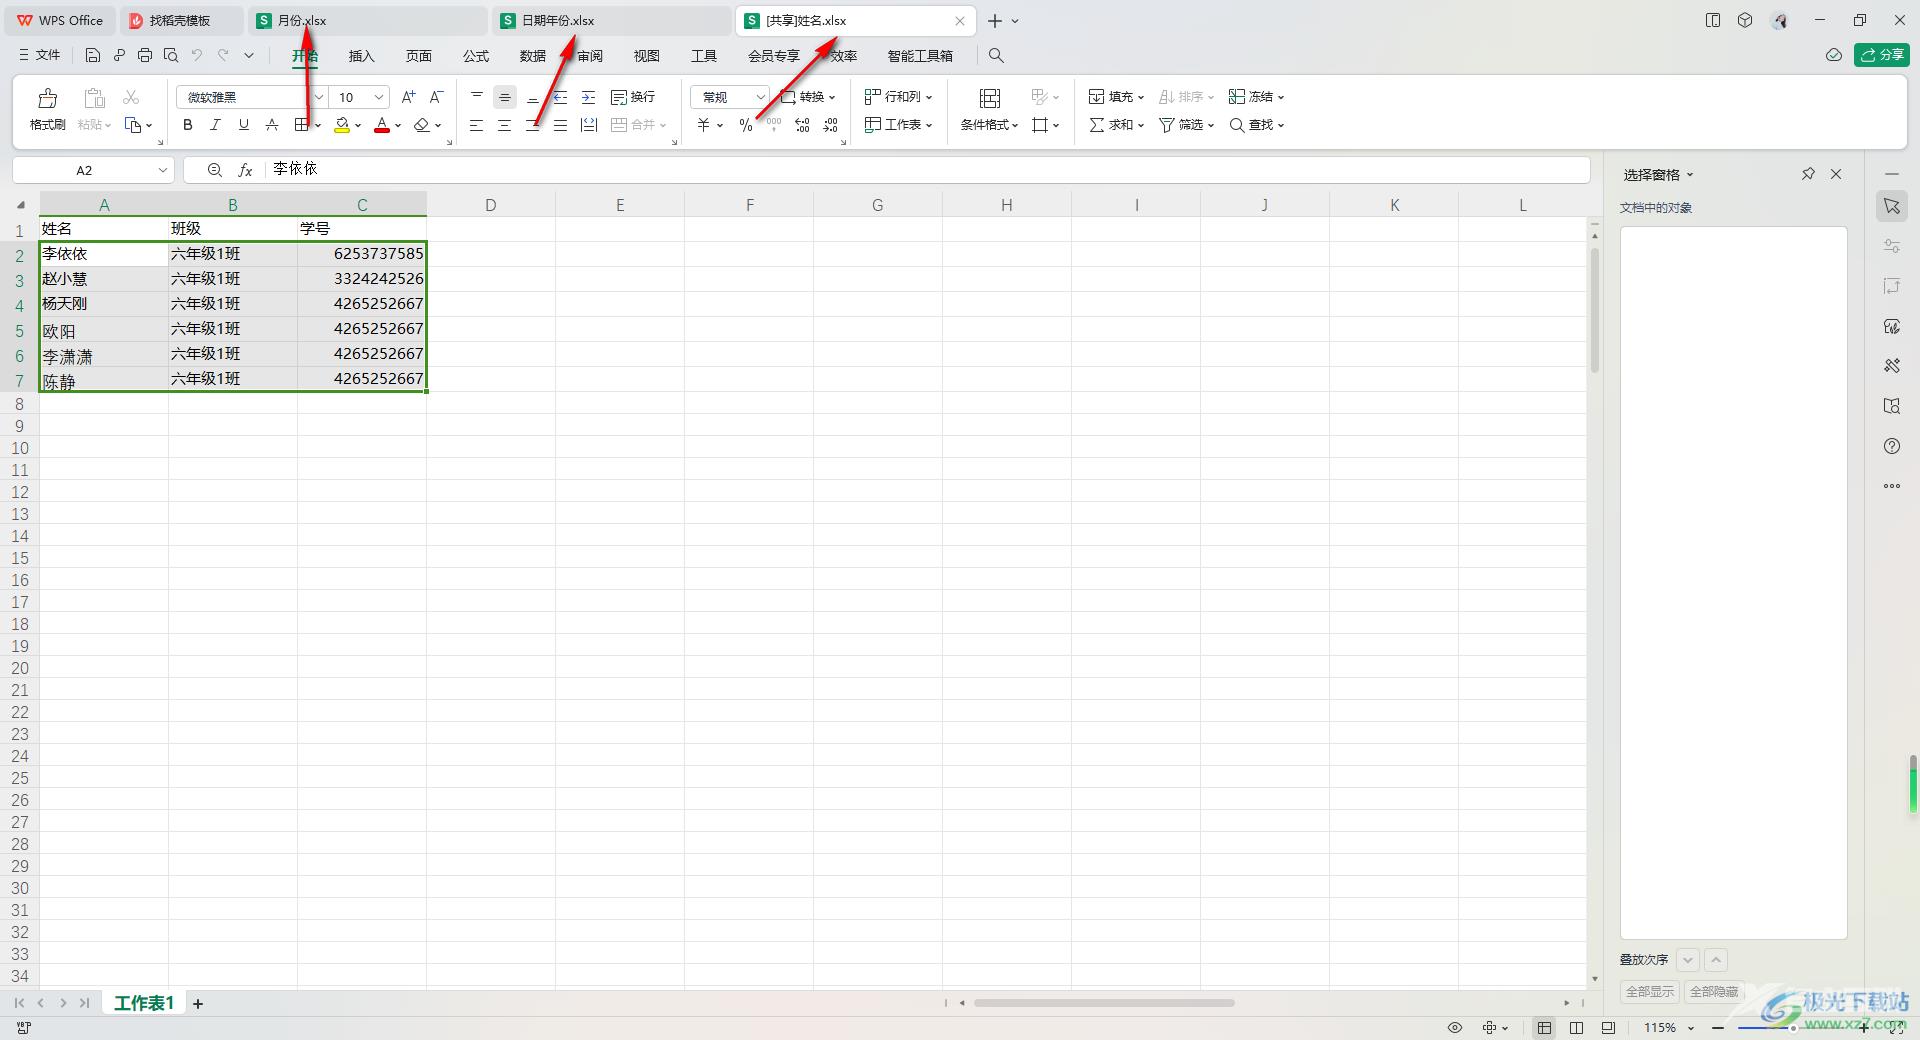
Task: Click Rows and Columns (行和列) button
Action: 898,97
